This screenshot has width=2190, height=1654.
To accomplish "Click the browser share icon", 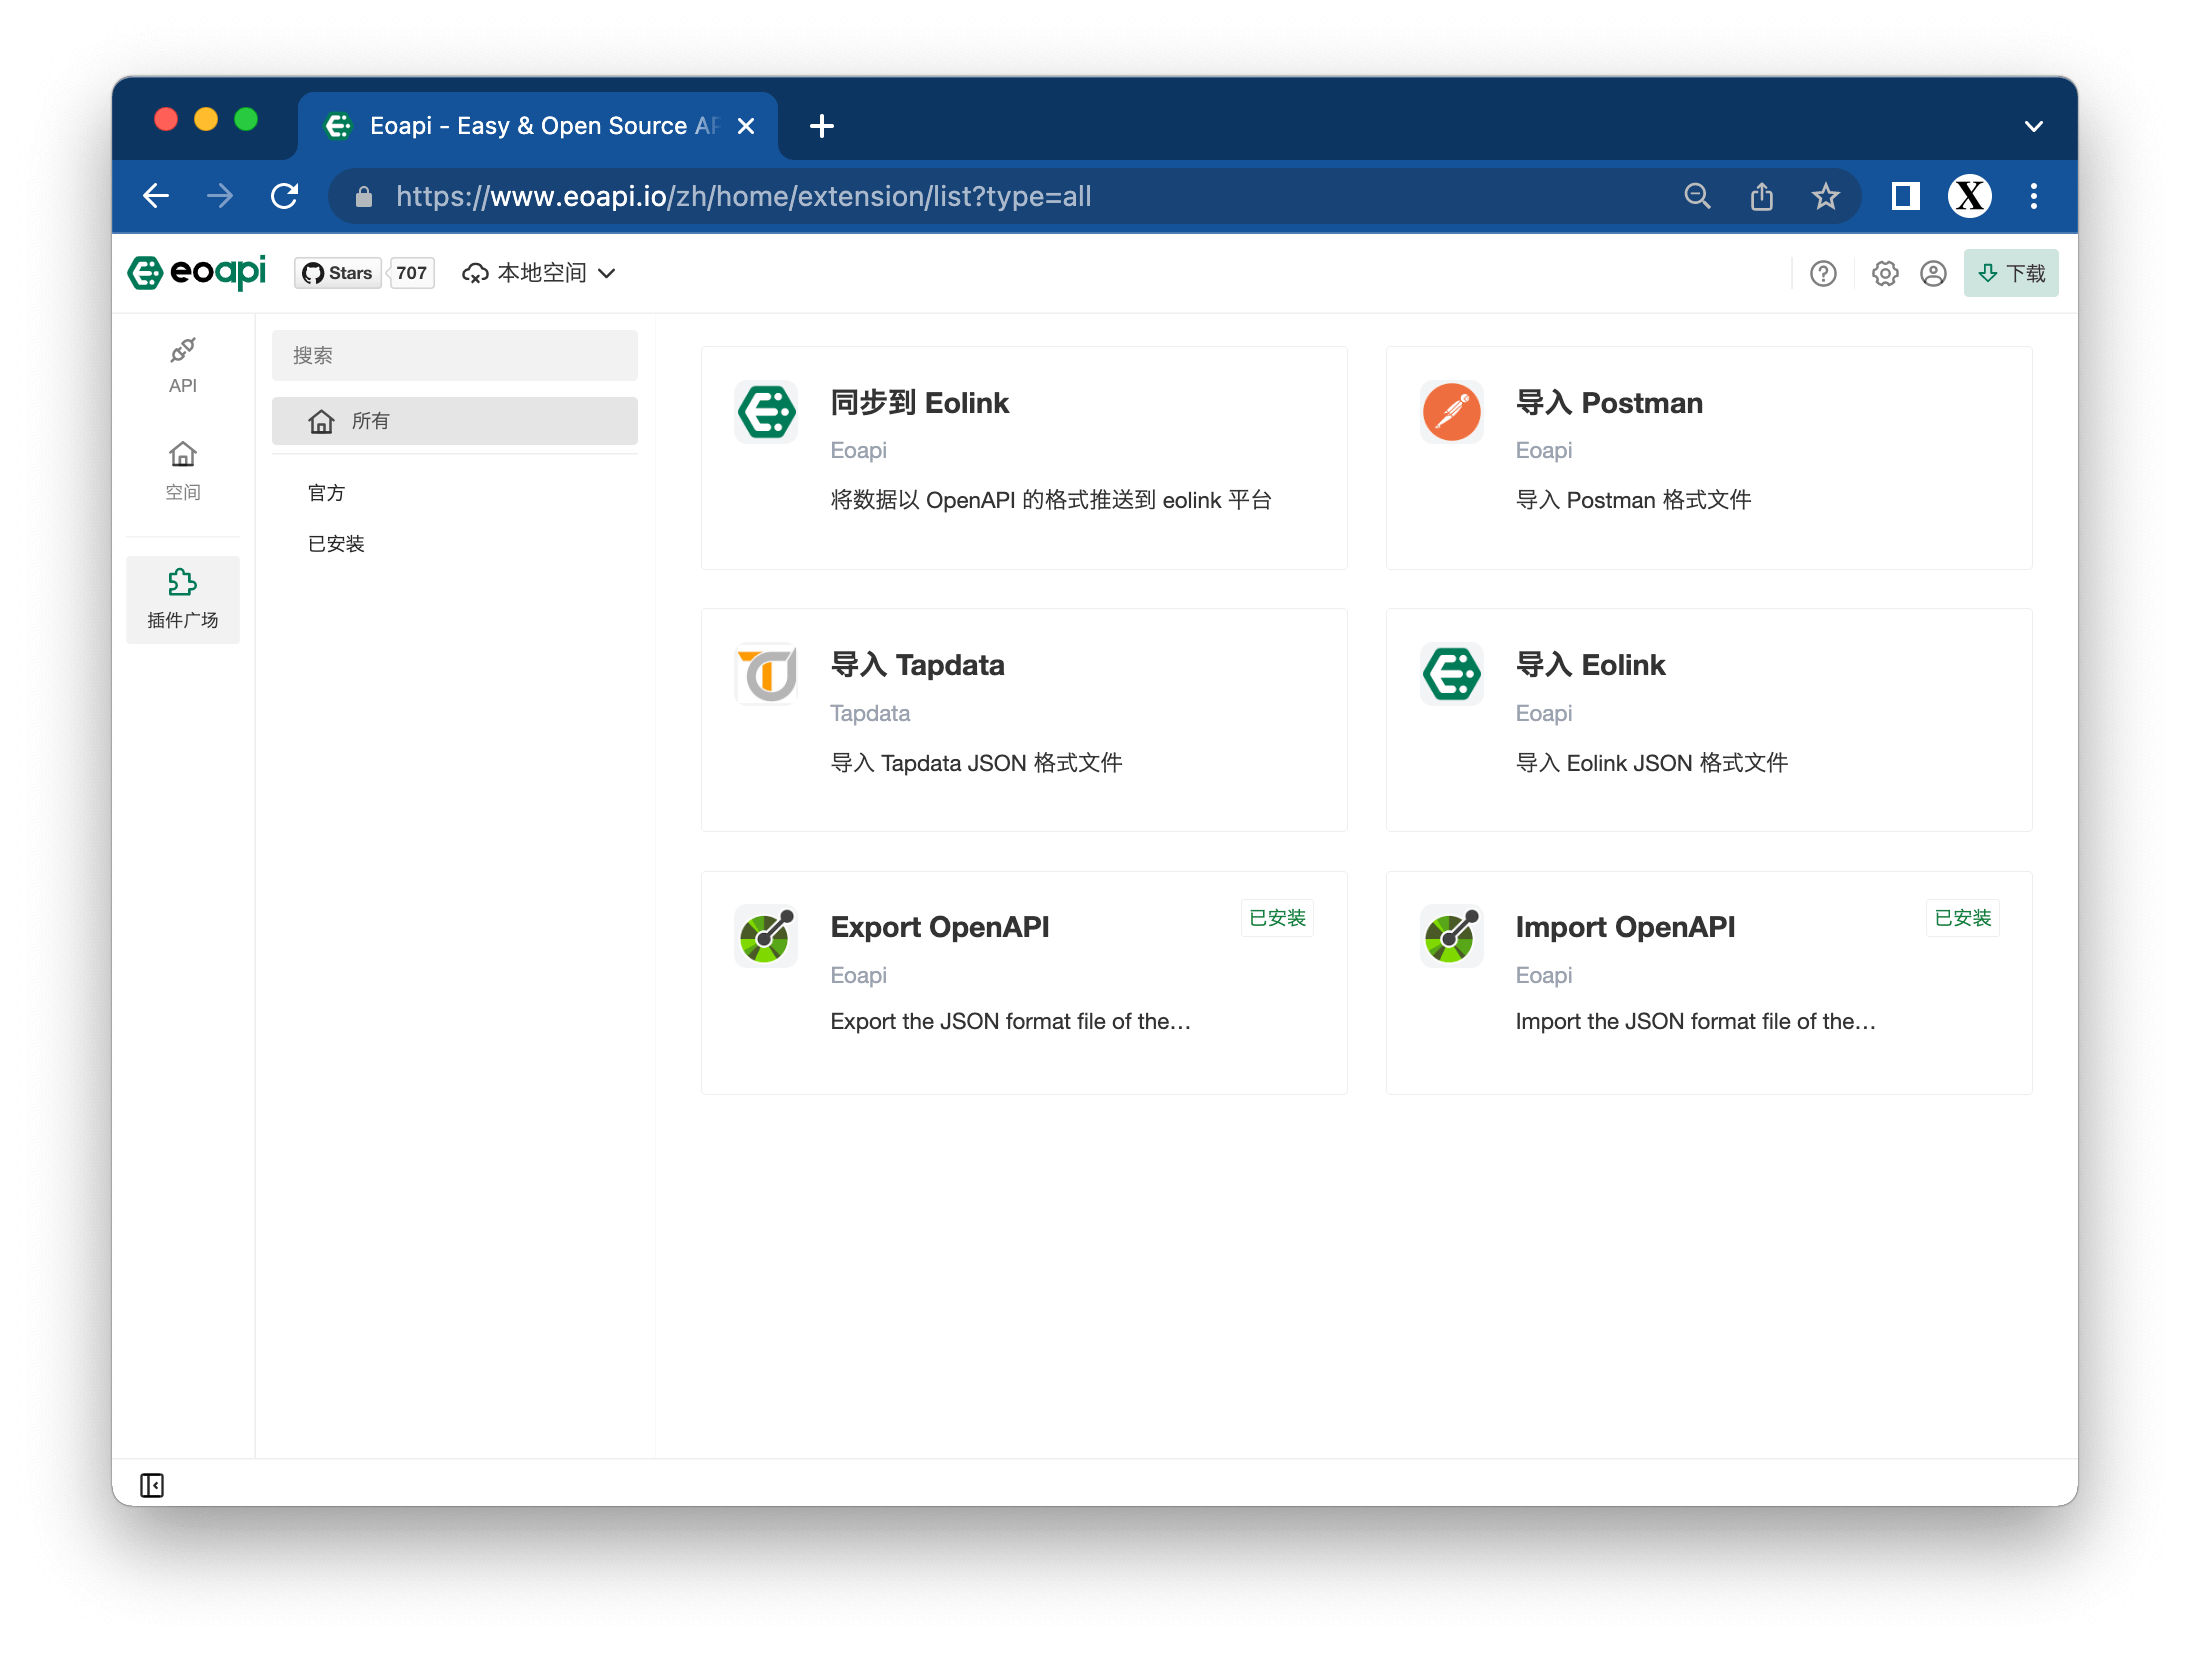I will pos(1761,196).
